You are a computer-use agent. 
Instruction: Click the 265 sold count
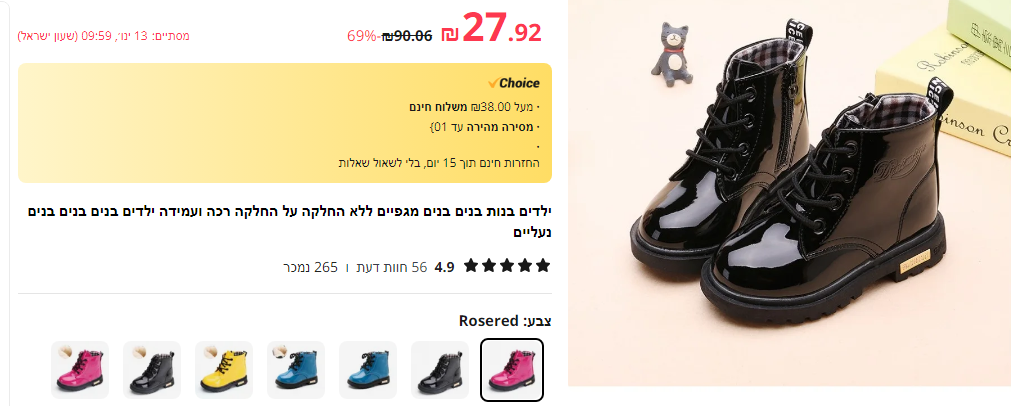pos(310,267)
